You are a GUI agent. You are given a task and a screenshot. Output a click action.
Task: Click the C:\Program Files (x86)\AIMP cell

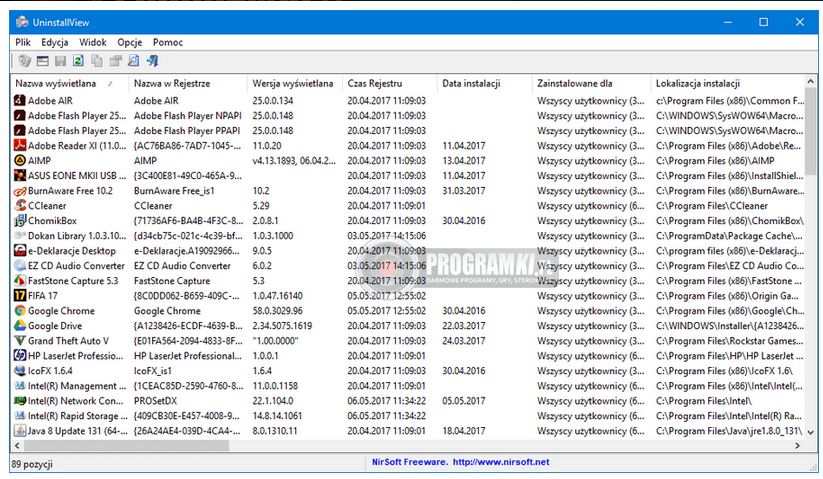tap(715, 161)
